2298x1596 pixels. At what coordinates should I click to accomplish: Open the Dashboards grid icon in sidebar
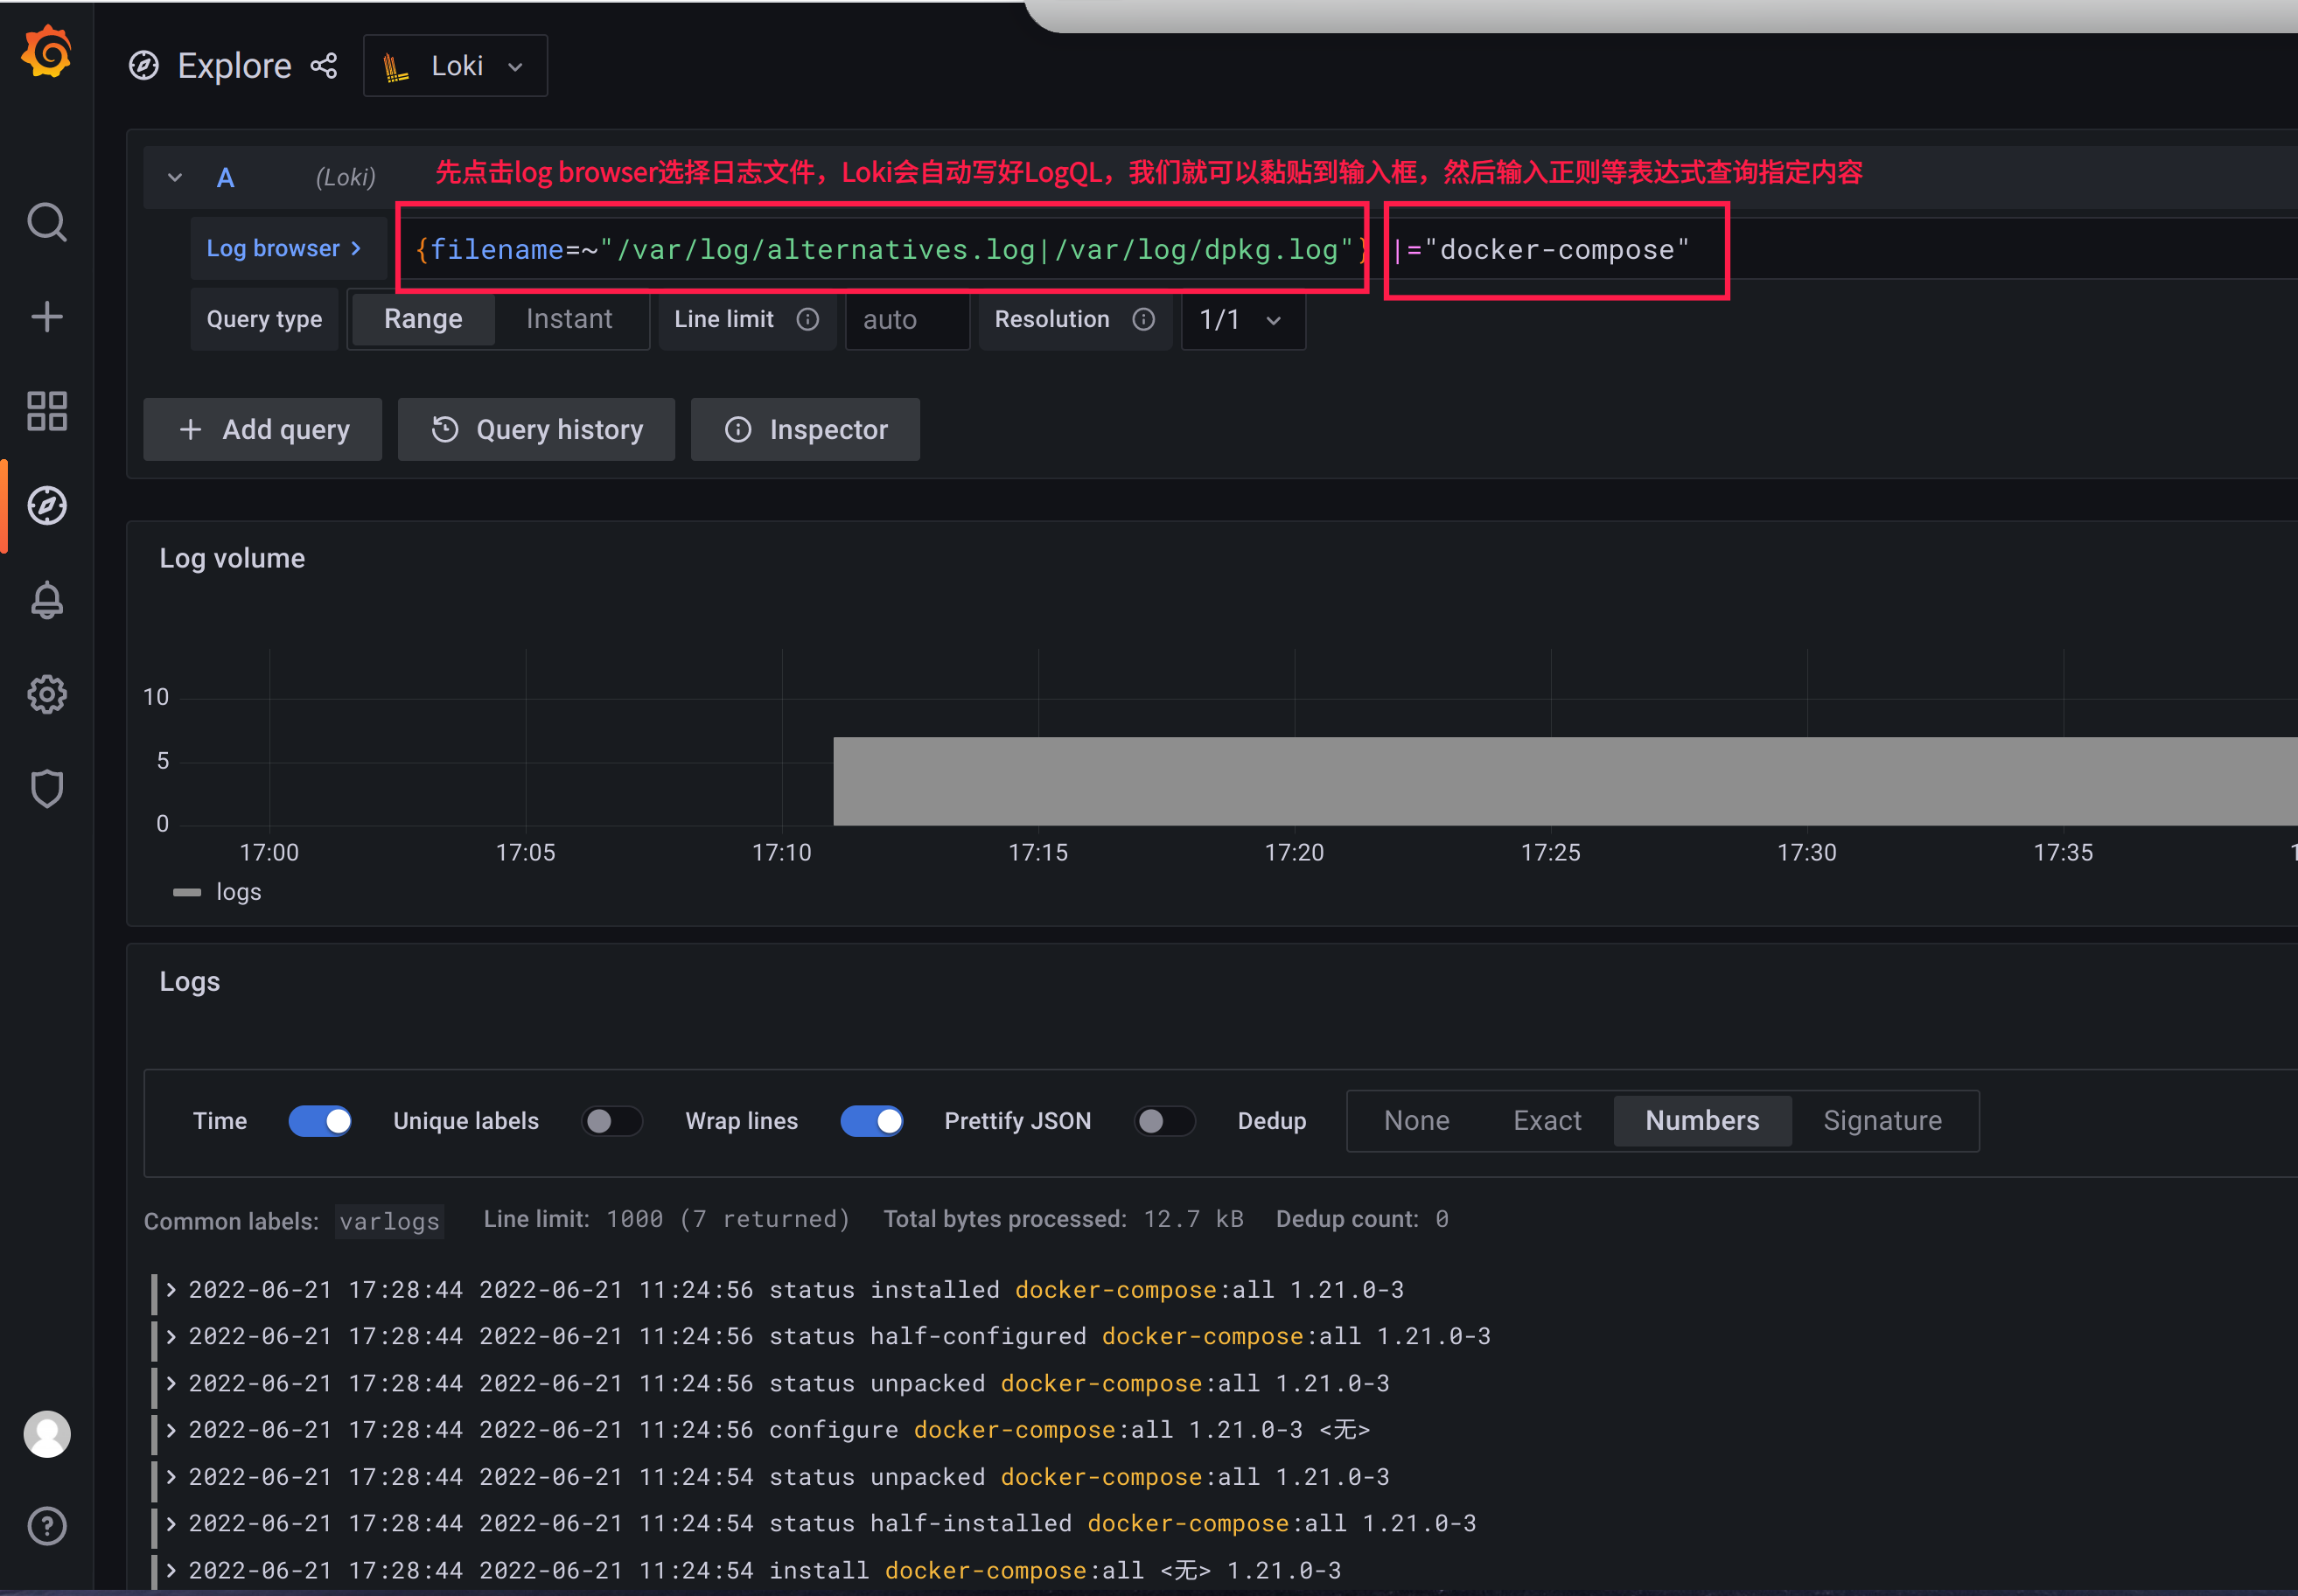(46, 411)
